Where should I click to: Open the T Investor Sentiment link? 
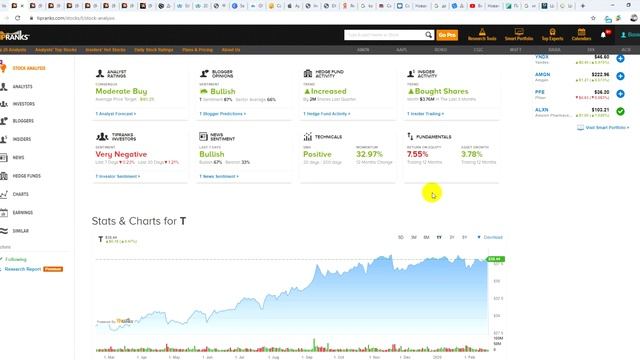coord(118,176)
